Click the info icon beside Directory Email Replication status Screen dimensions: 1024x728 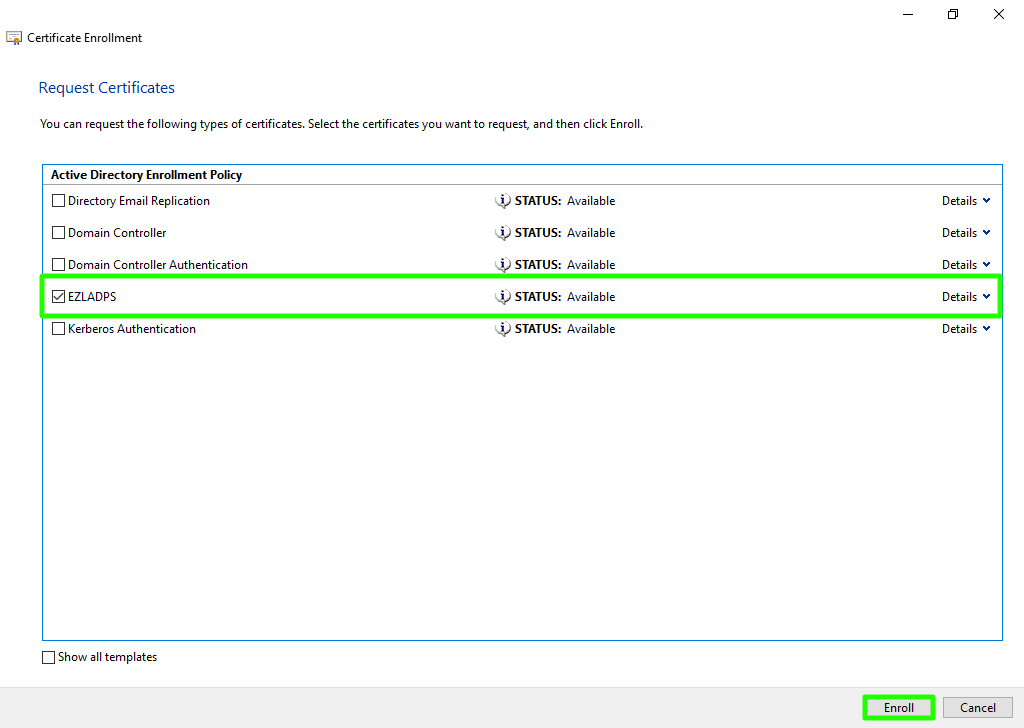point(503,201)
